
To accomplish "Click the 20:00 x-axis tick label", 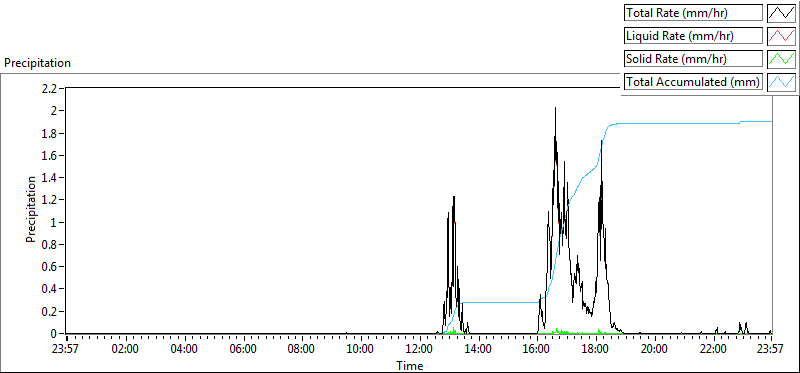I will click(654, 350).
